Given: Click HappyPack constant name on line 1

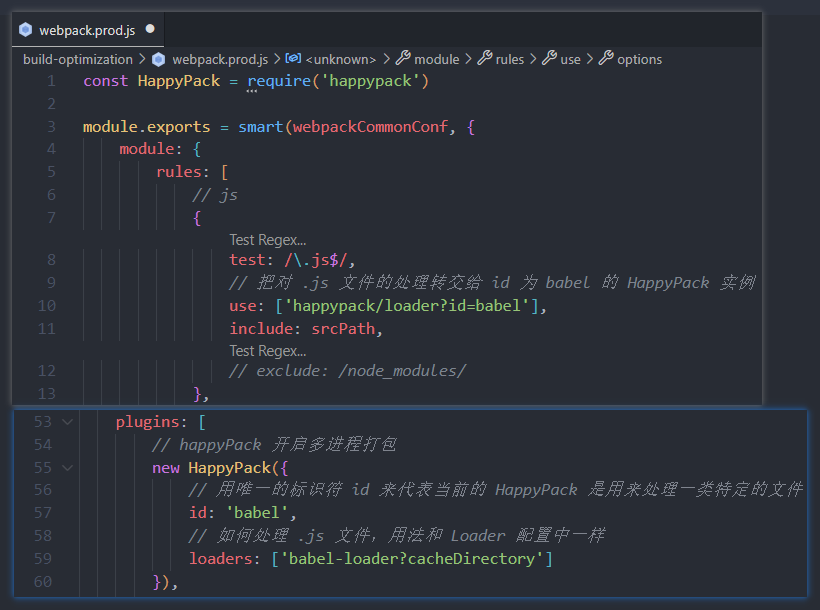Looking at the screenshot, I should tap(179, 81).
